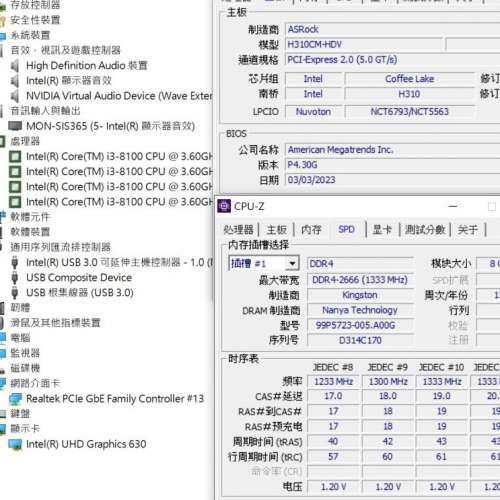Image resolution: width=500 pixels, height=500 pixels.
Task: Click the H310CM-HDV model value
Action: [x=365, y=45]
